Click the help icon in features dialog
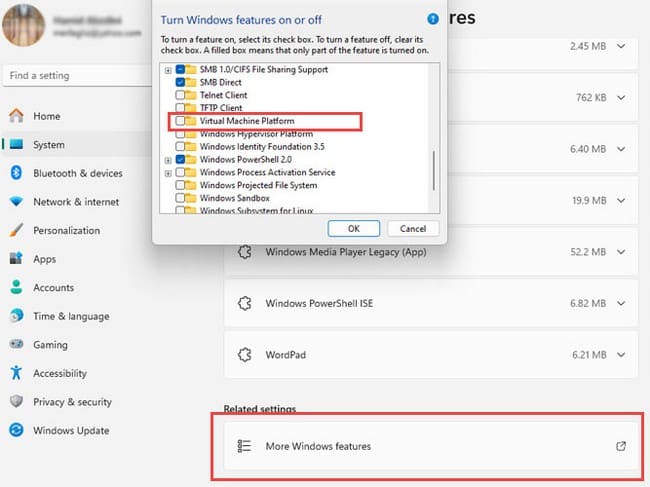The height and width of the screenshot is (487, 650). click(x=432, y=18)
